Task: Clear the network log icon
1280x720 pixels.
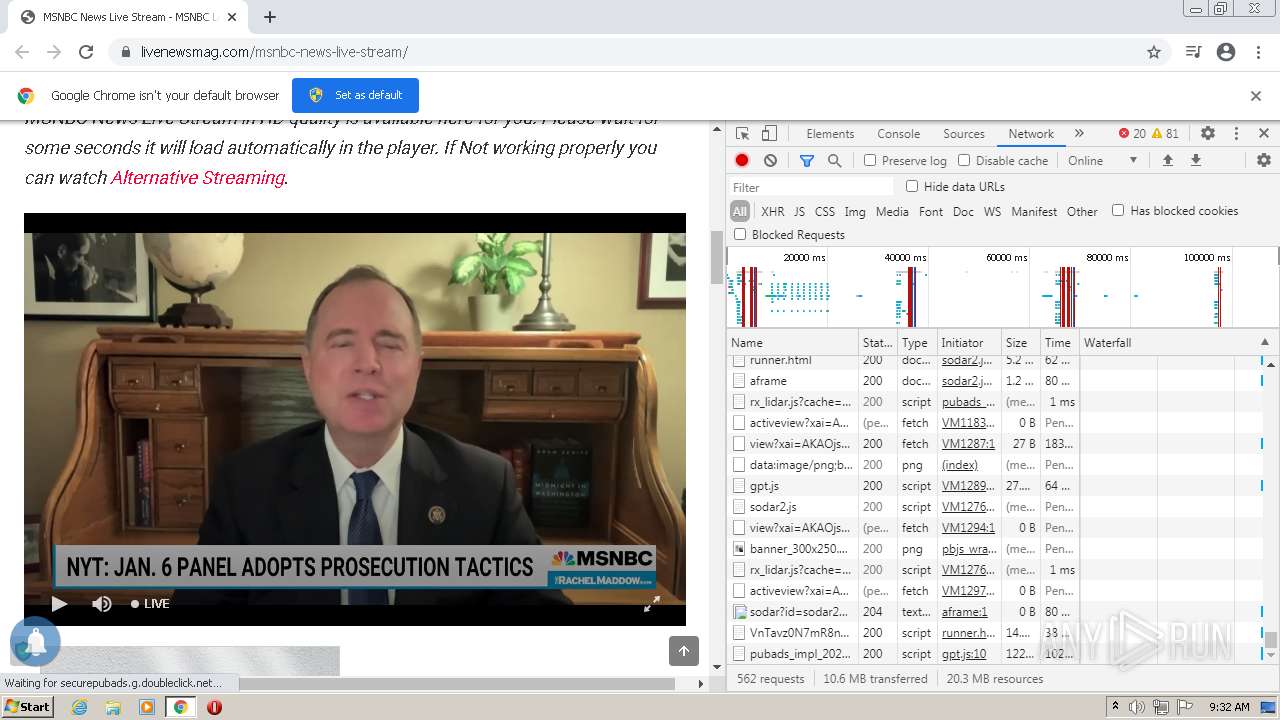Action: pos(770,160)
